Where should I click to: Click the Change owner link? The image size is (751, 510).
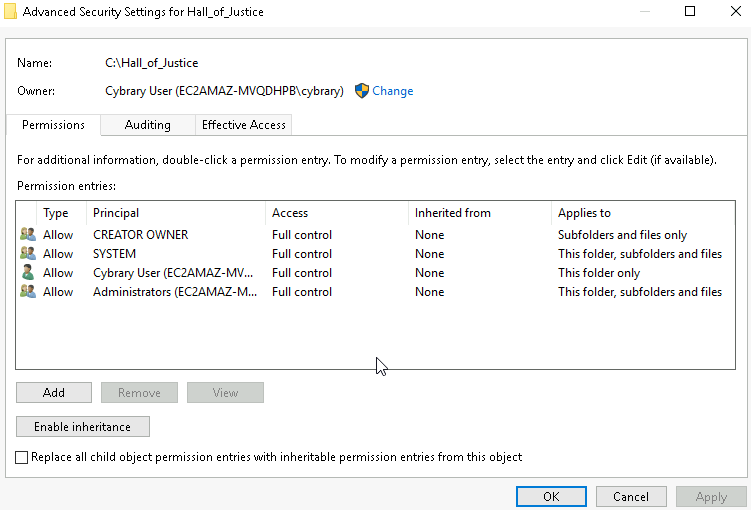pyautogui.click(x=393, y=91)
